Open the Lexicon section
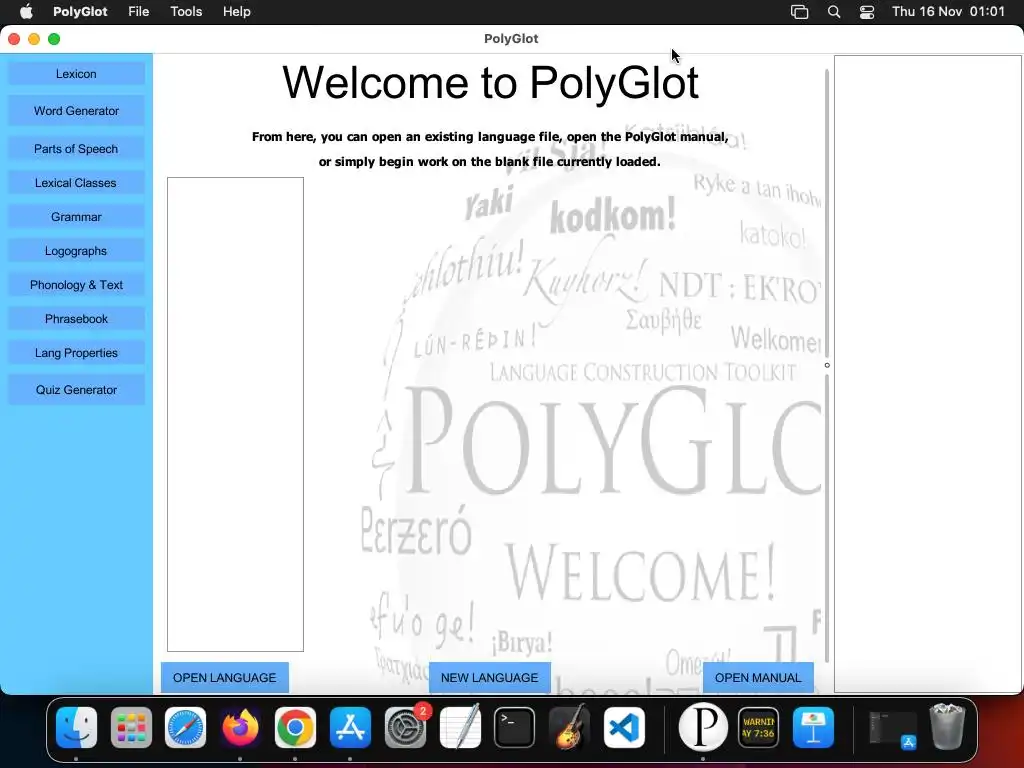The image size is (1024, 768). 76,74
